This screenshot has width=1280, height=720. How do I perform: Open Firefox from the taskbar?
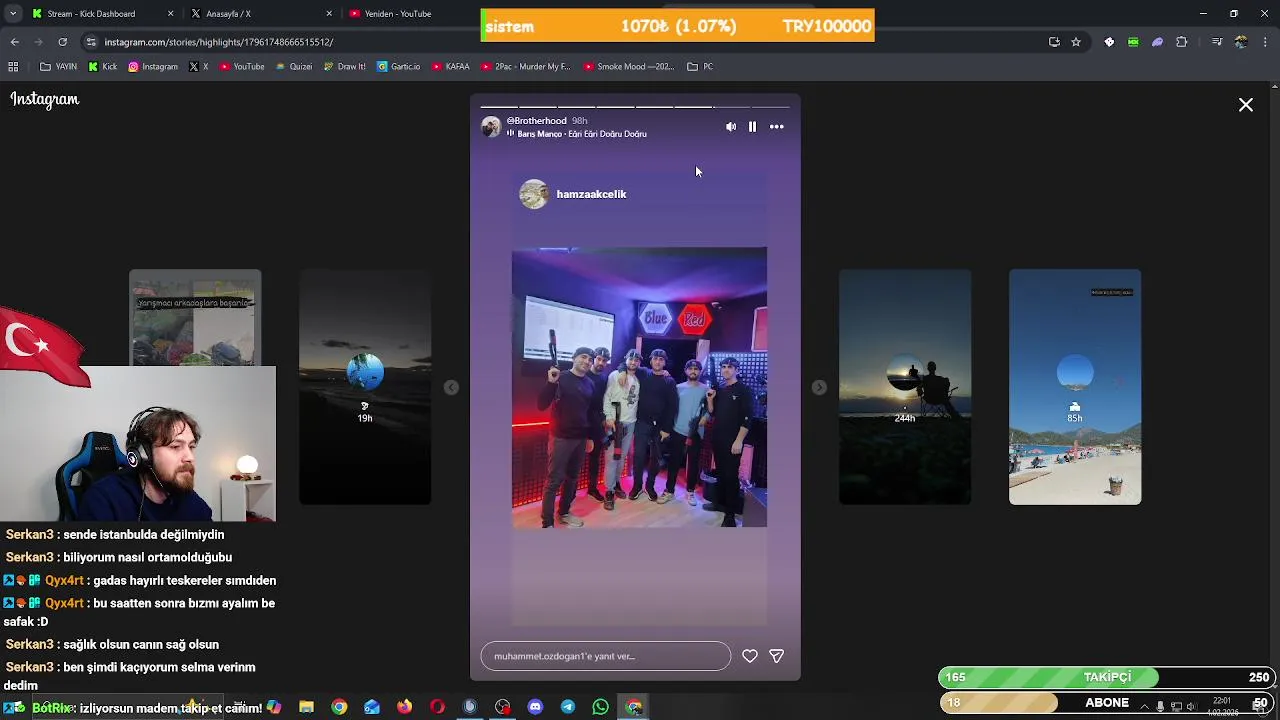[x=404, y=707]
